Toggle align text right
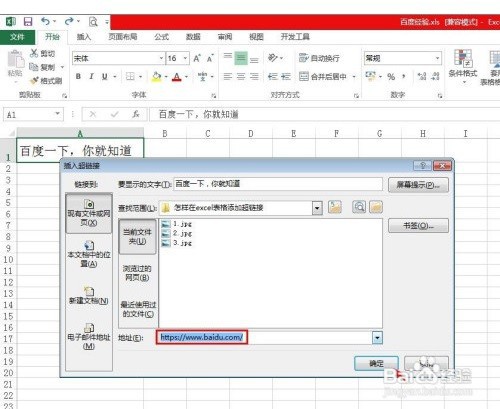The width and height of the screenshot is (500, 409). coord(254,77)
